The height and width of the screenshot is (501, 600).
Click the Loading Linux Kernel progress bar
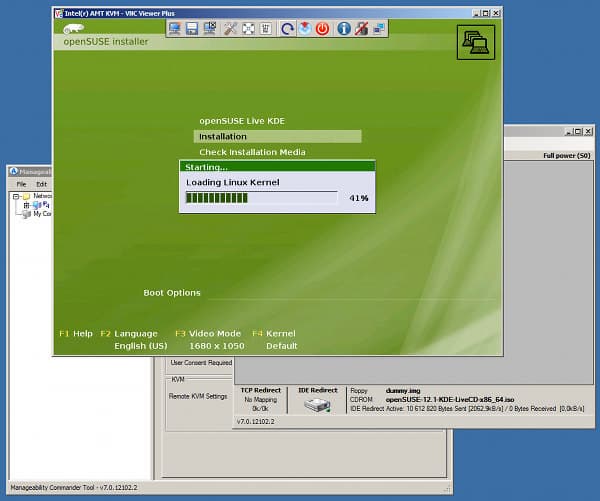(261, 198)
